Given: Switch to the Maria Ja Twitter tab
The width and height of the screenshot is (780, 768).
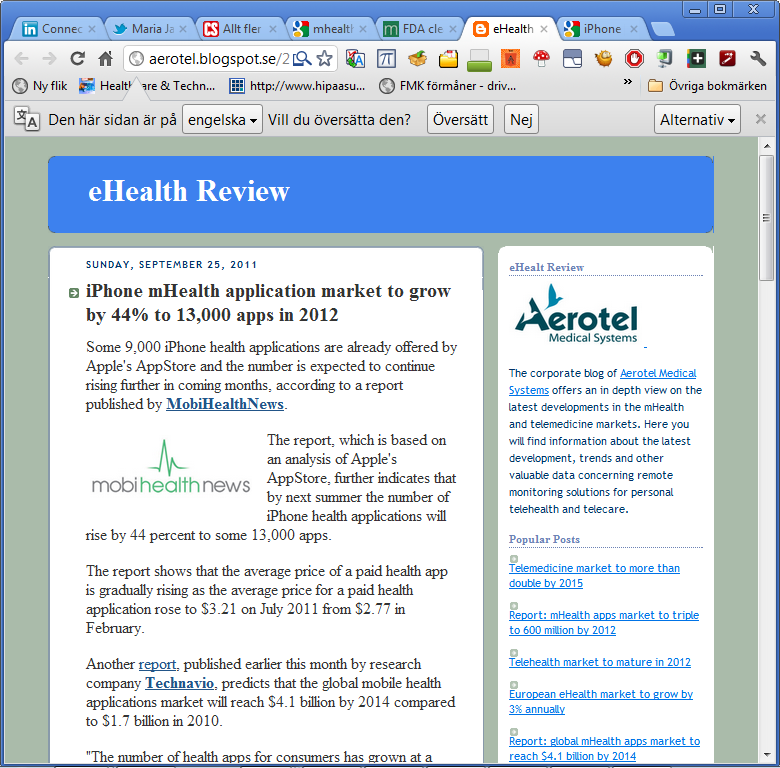Looking at the screenshot, I should pos(148,29).
